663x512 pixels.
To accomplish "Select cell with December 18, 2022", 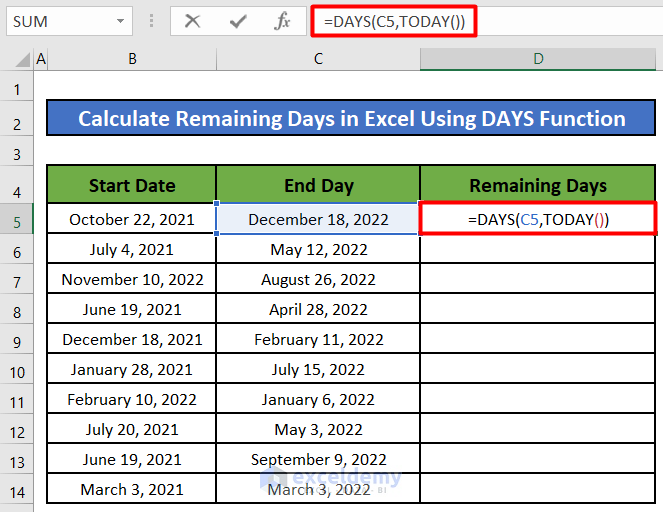I will (x=318, y=220).
